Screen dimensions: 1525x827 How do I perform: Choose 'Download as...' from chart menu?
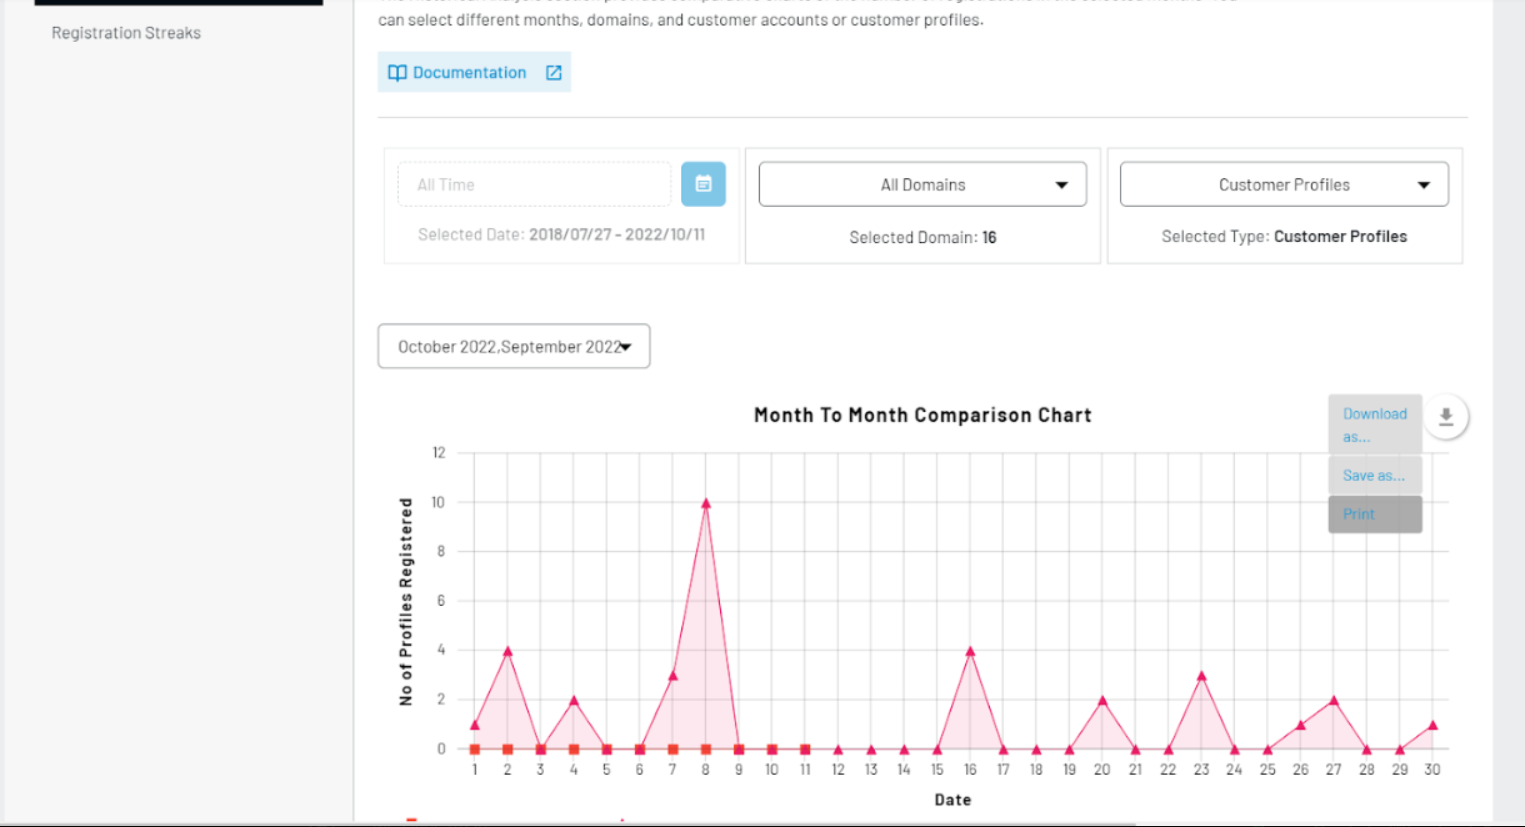[1374, 424]
